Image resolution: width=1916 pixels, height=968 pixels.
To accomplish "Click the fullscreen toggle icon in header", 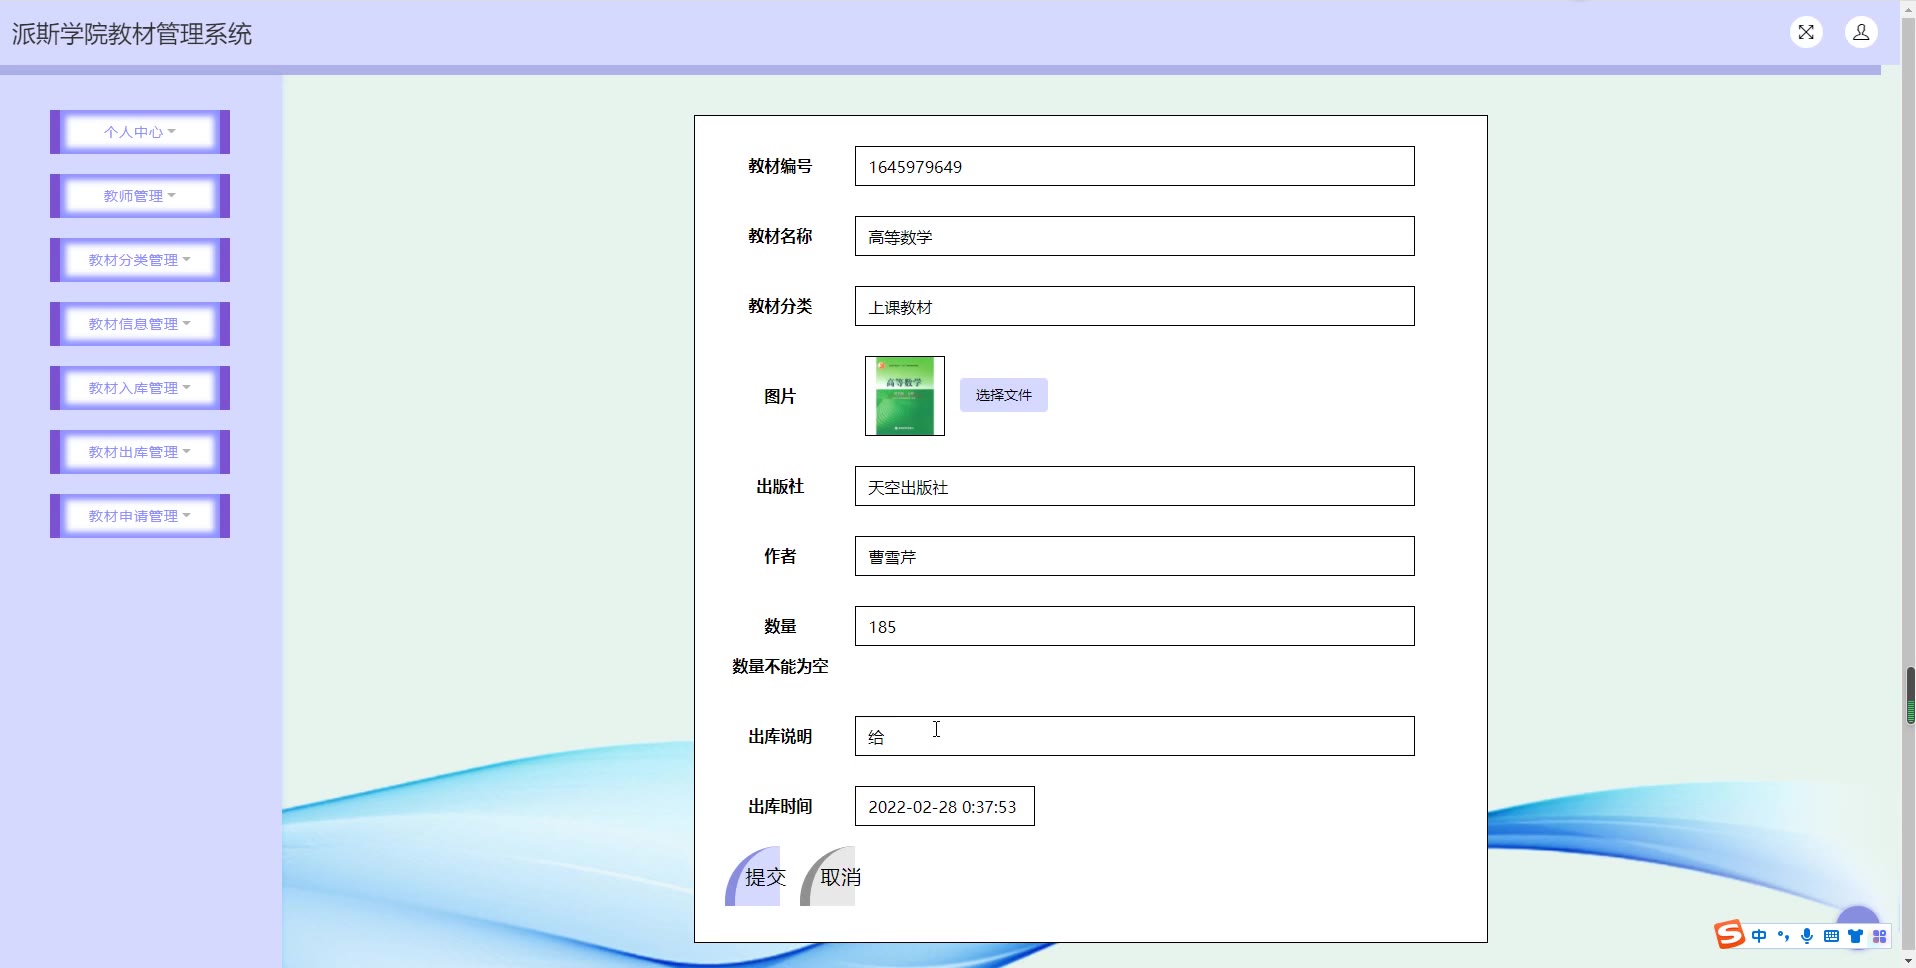I will (1806, 32).
